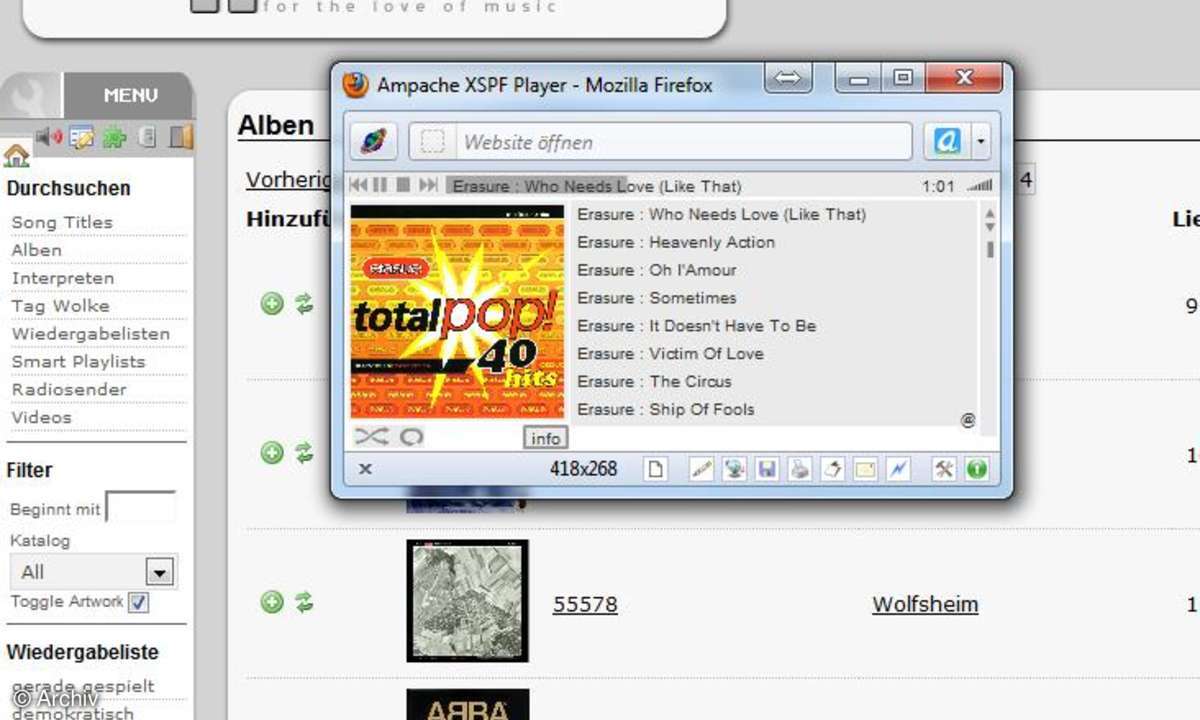Viewport: 1200px width, 720px height.
Task: Click the notepad pencil icon in sidebar toolbar
Action: 81,137
